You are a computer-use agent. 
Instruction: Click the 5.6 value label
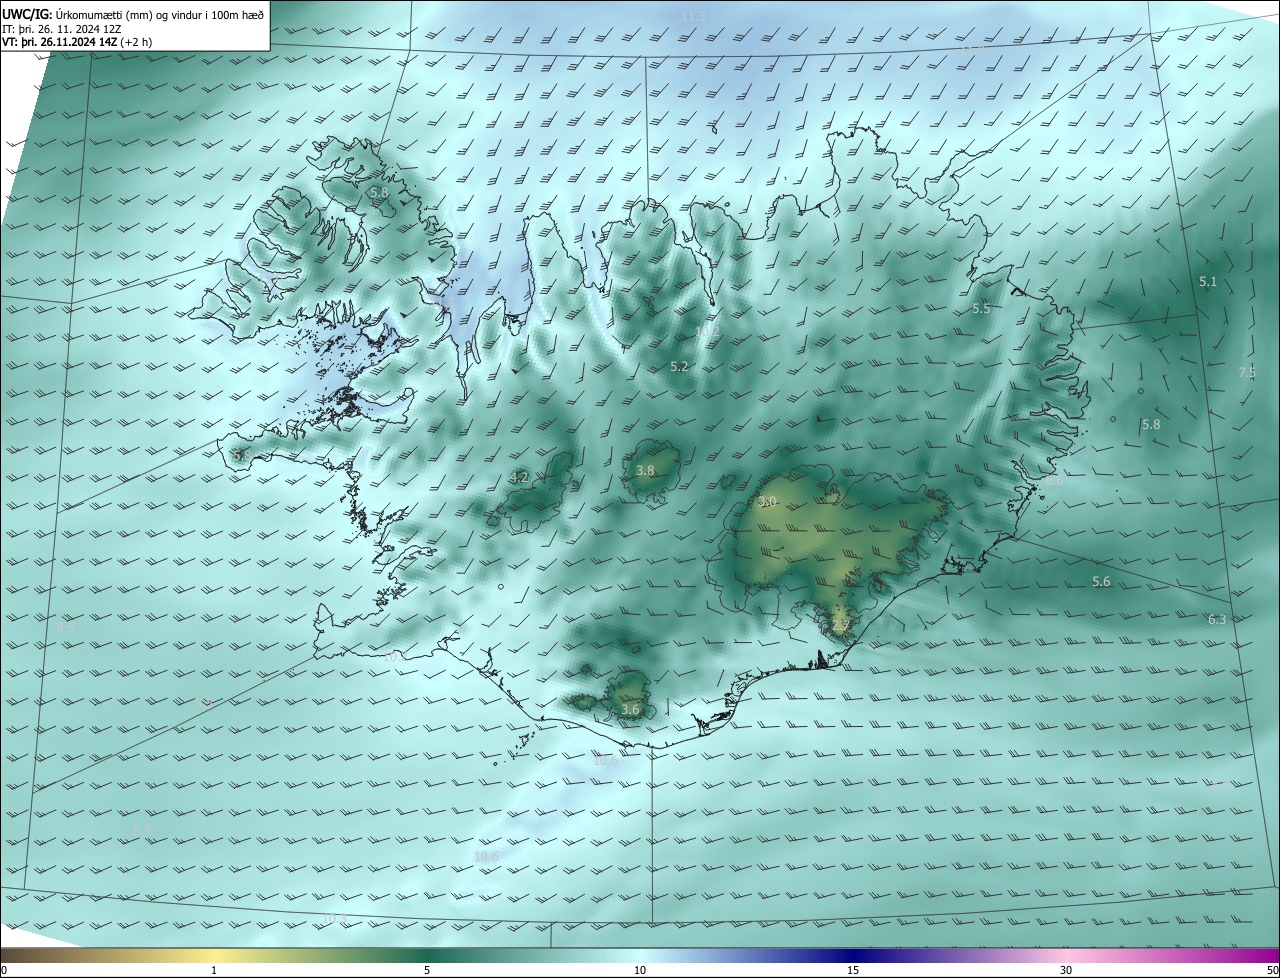pos(1101,581)
